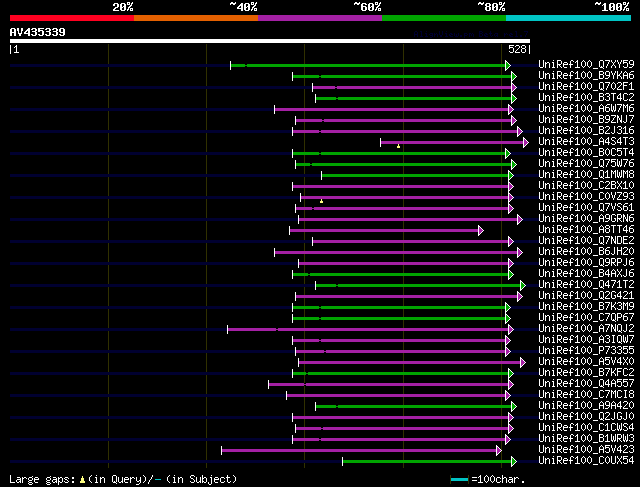Click yellow gap marker under C0VZ93 bar

pyautogui.click(x=322, y=201)
